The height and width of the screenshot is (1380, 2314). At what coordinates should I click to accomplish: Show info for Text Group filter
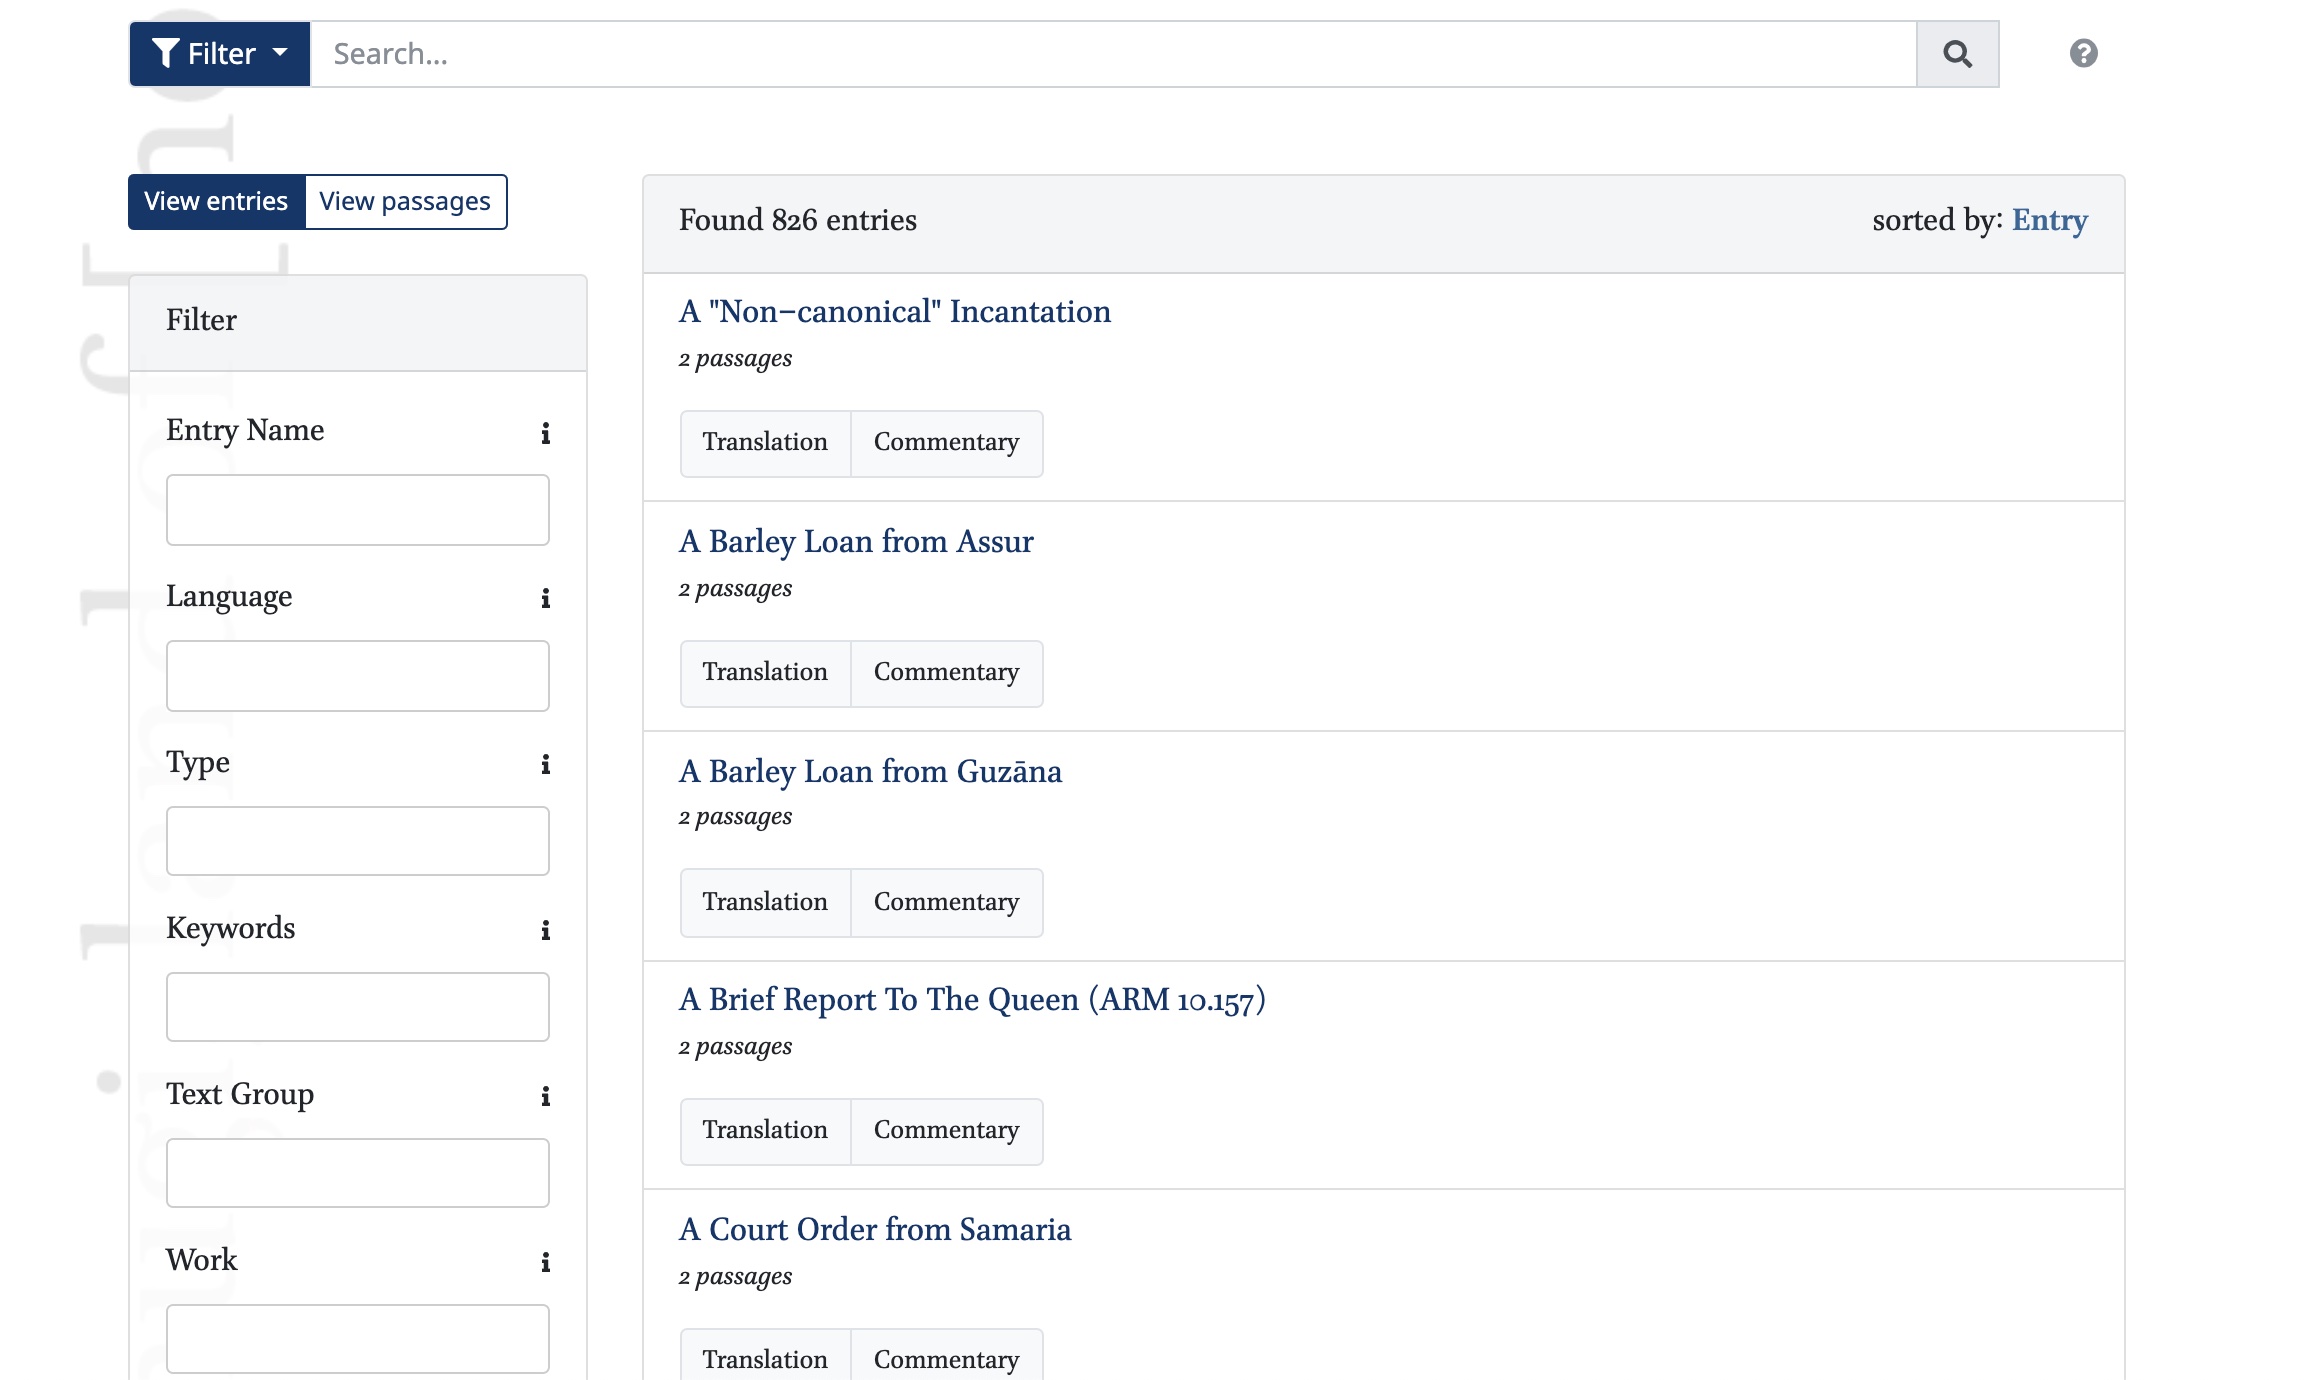545,1096
